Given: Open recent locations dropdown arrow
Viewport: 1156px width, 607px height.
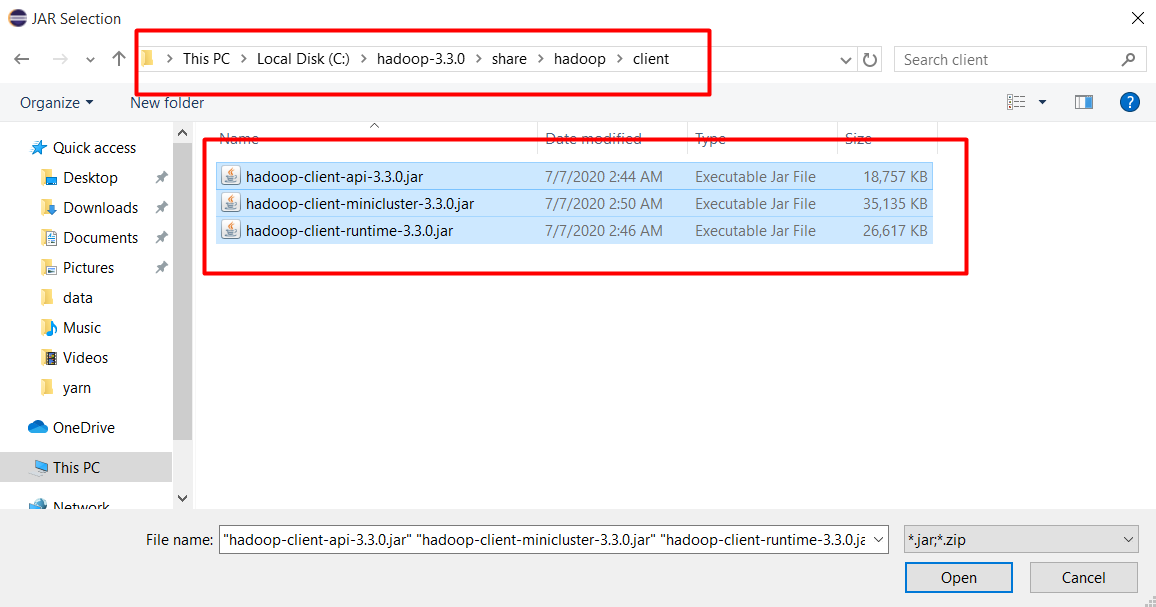Looking at the screenshot, I should tap(90, 60).
